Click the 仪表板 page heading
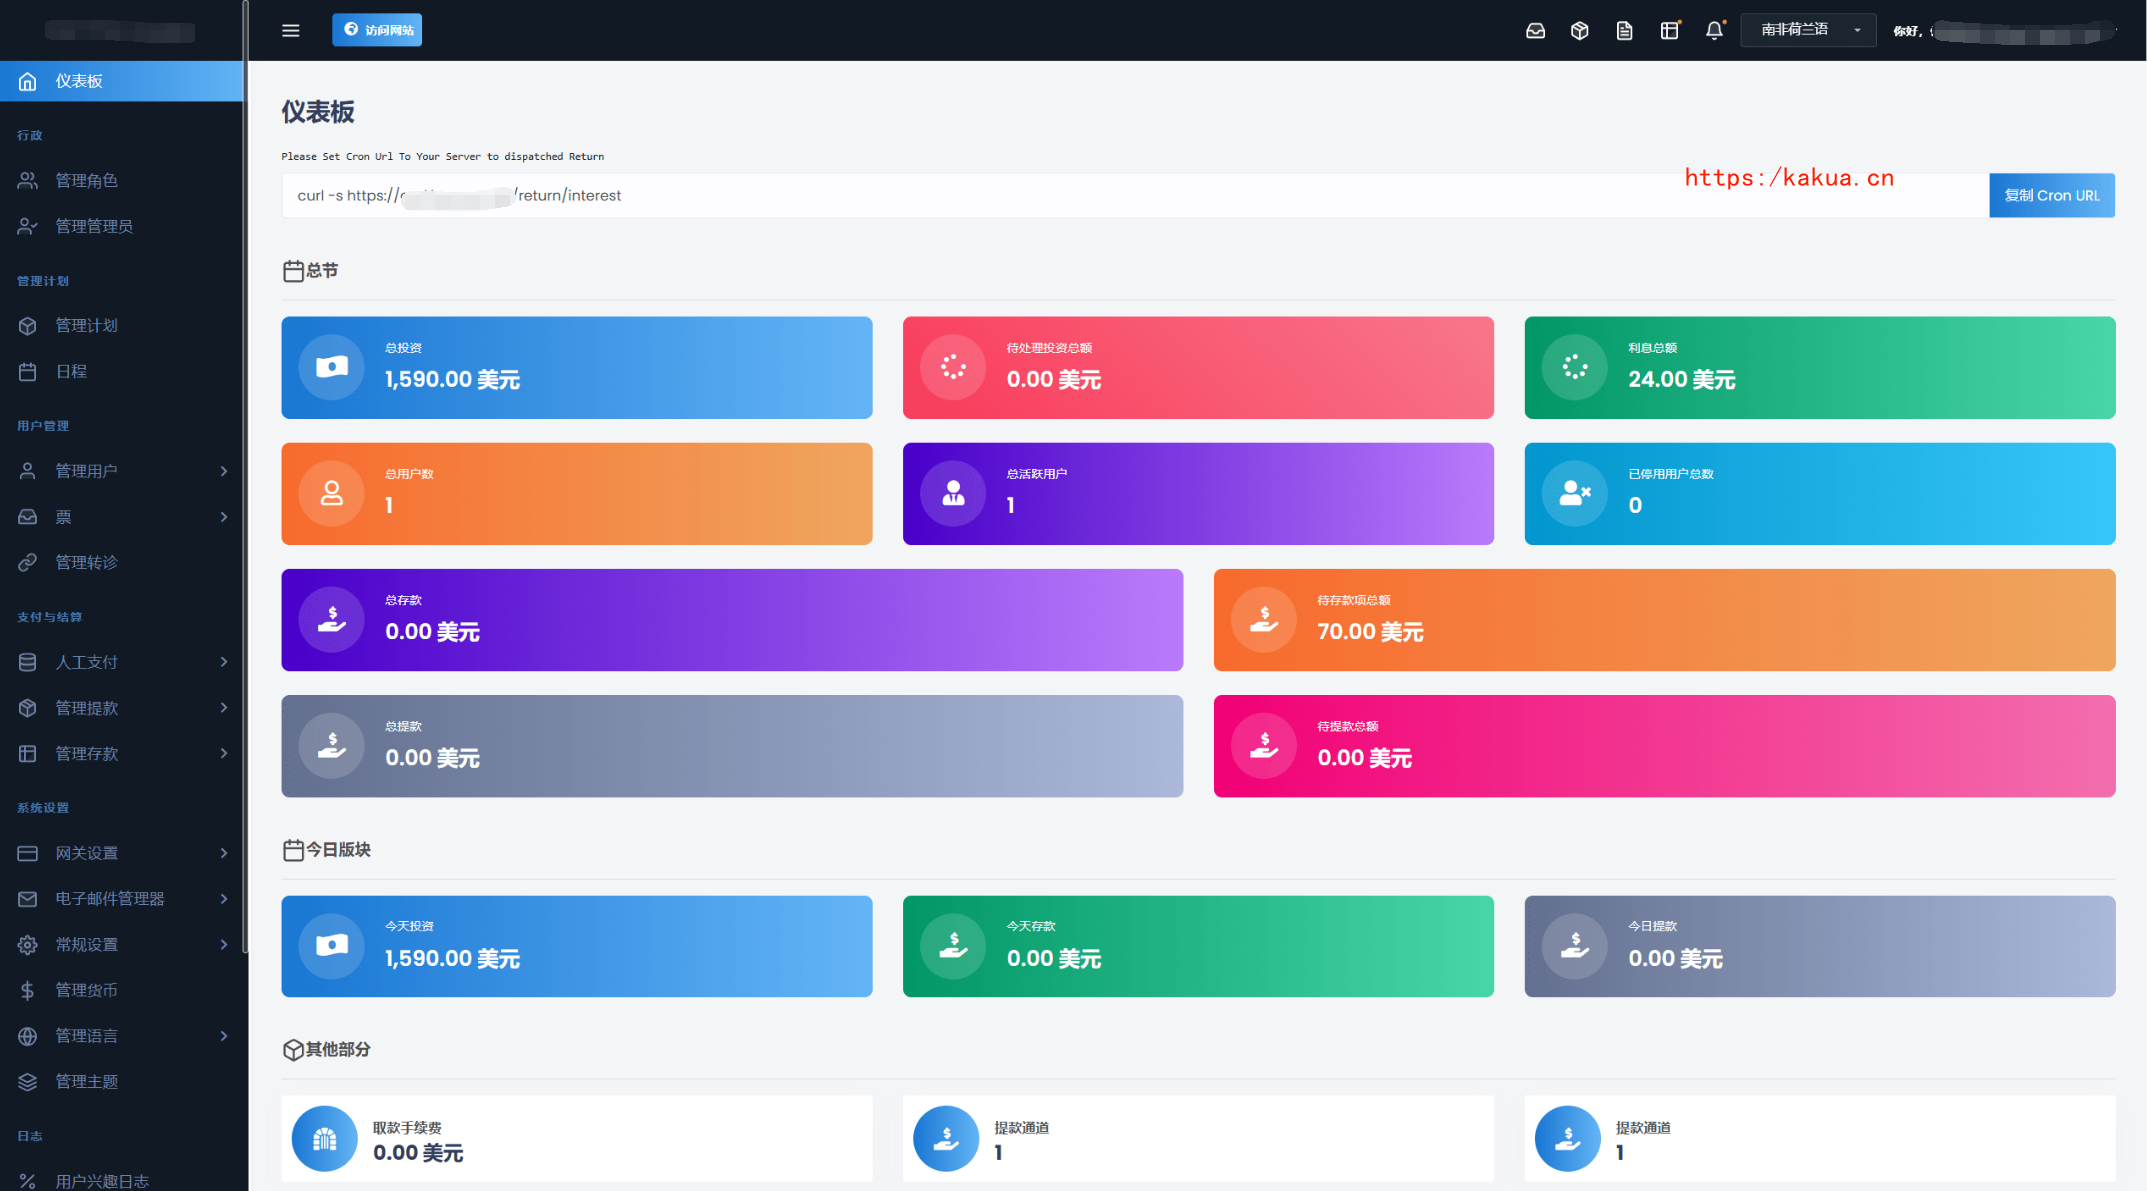The height and width of the screenshot is (1191, 2147). [318, 112]
